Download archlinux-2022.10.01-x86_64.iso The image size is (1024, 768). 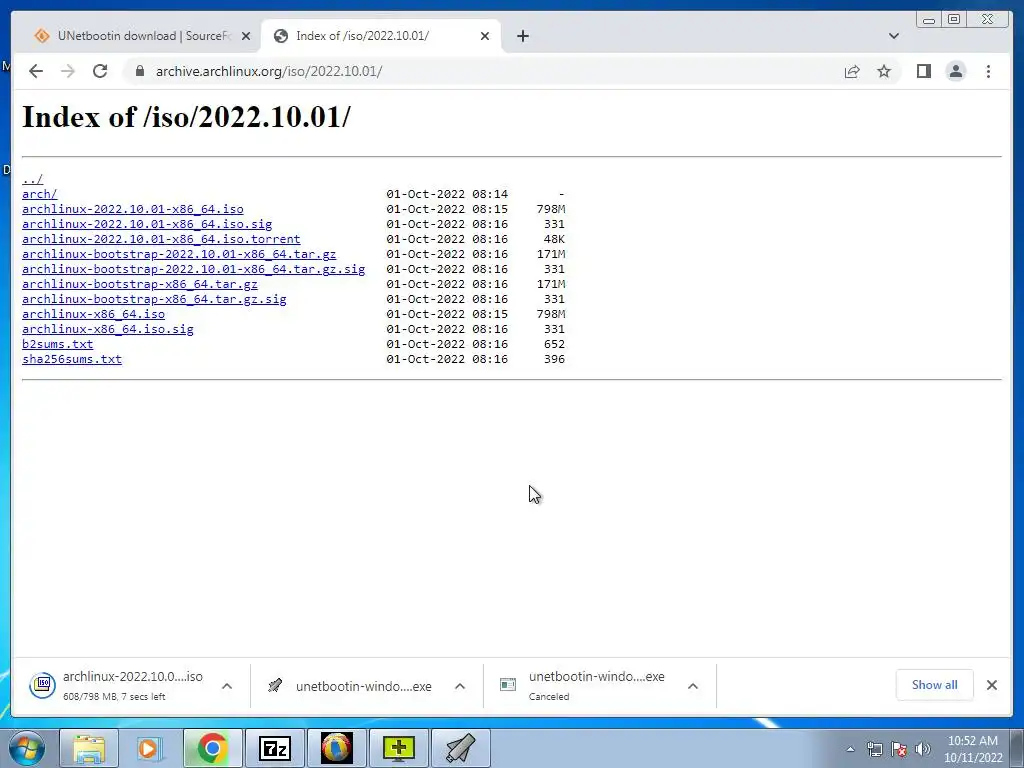click(x=133, y=209)
